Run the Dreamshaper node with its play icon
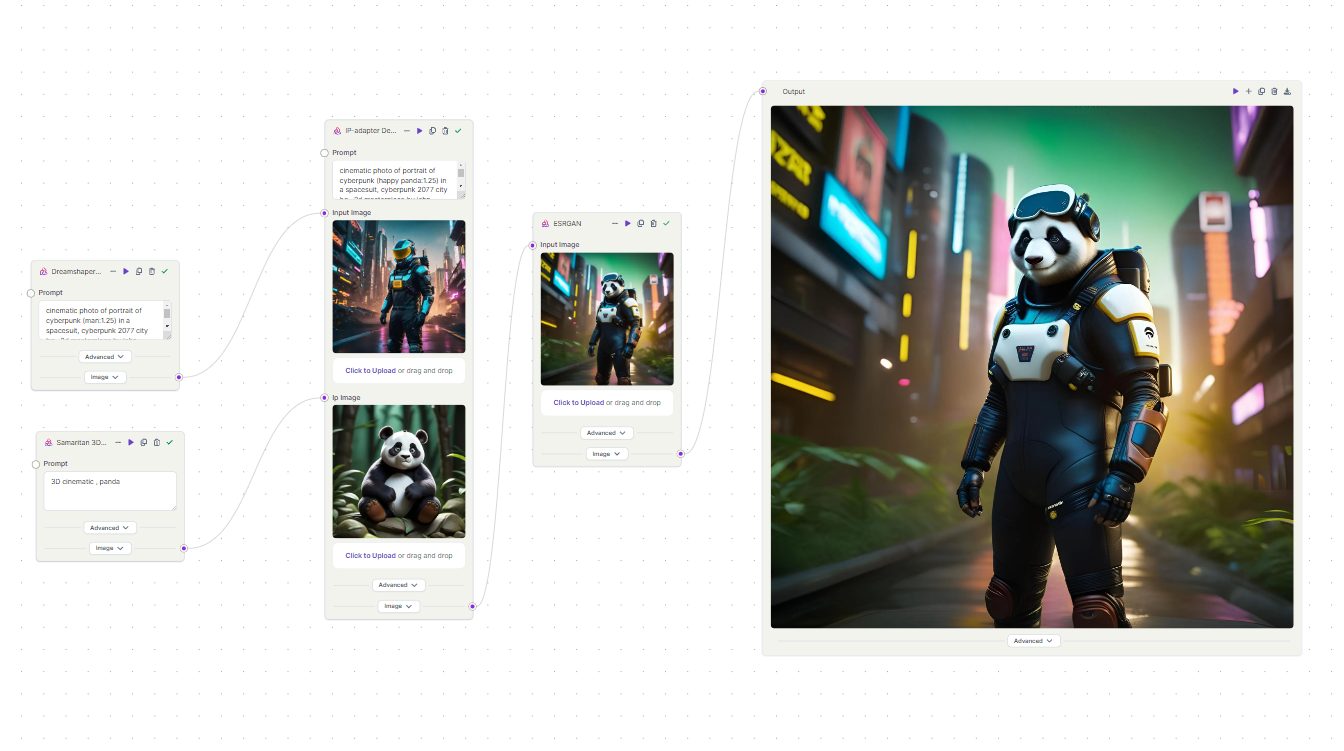Viewport: 1344px width, 751px height. point(126,271)
